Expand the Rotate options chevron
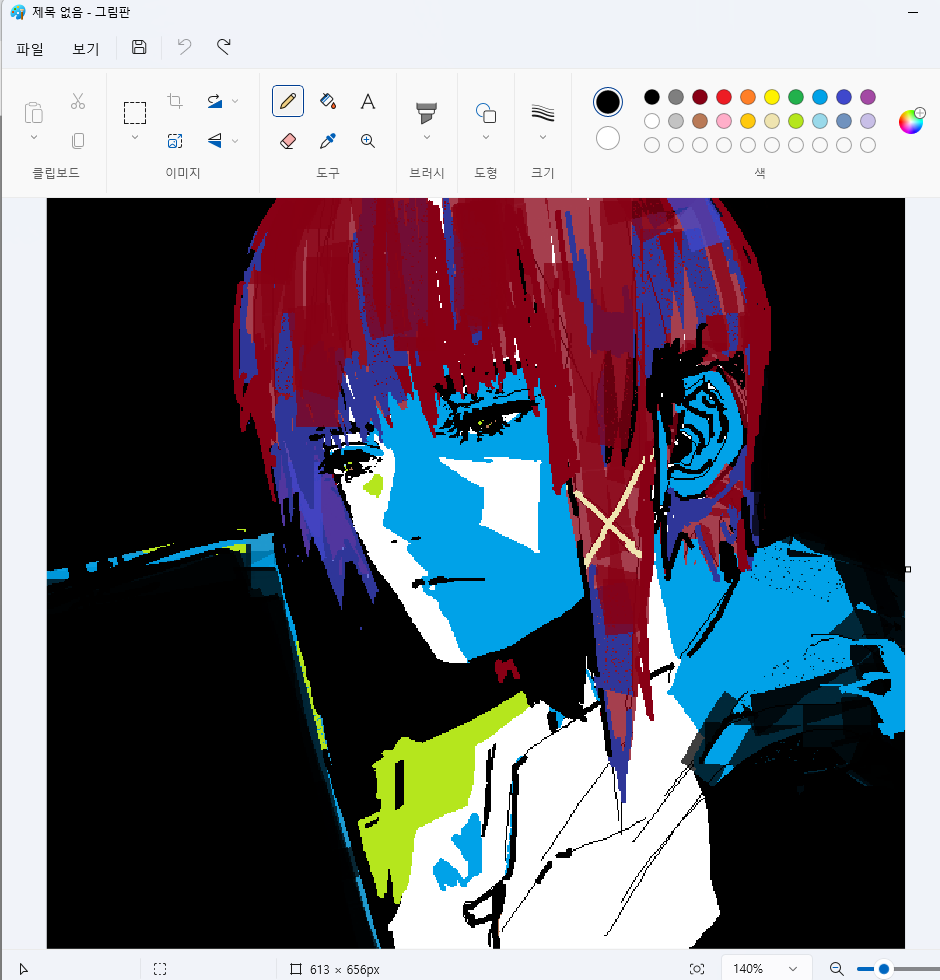 coord(235,101)
